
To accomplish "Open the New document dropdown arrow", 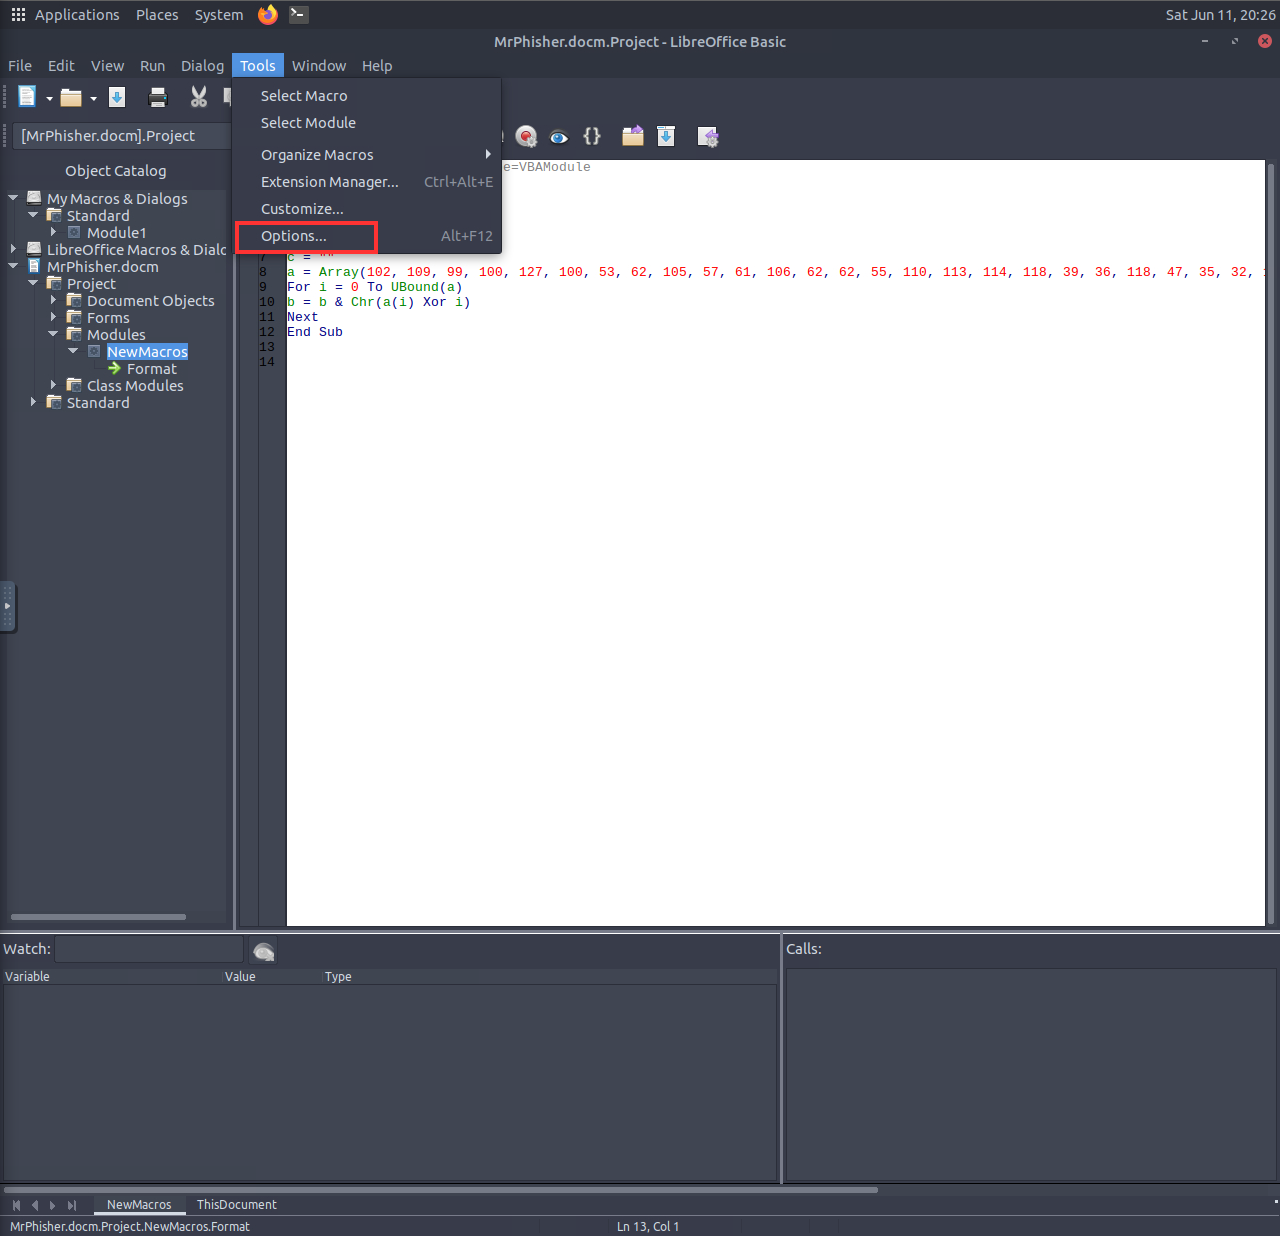I will 49,98.
